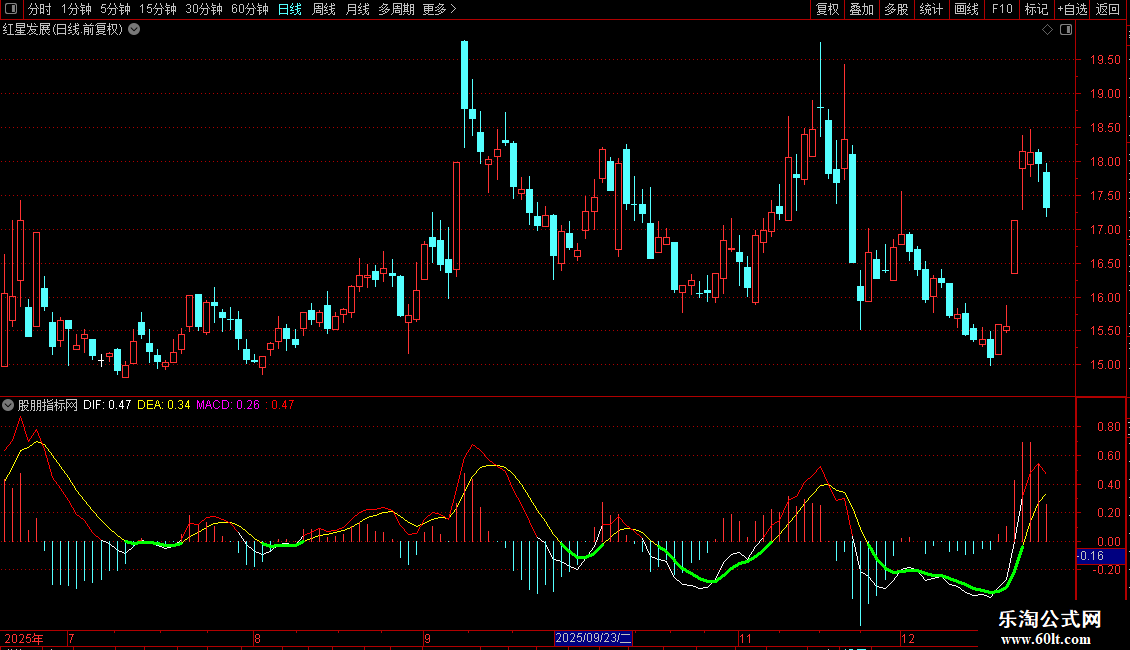Screen dimensions: 1130x650
Task: Click the DEA: 0.34 indicator value
Action: [164, 405]
